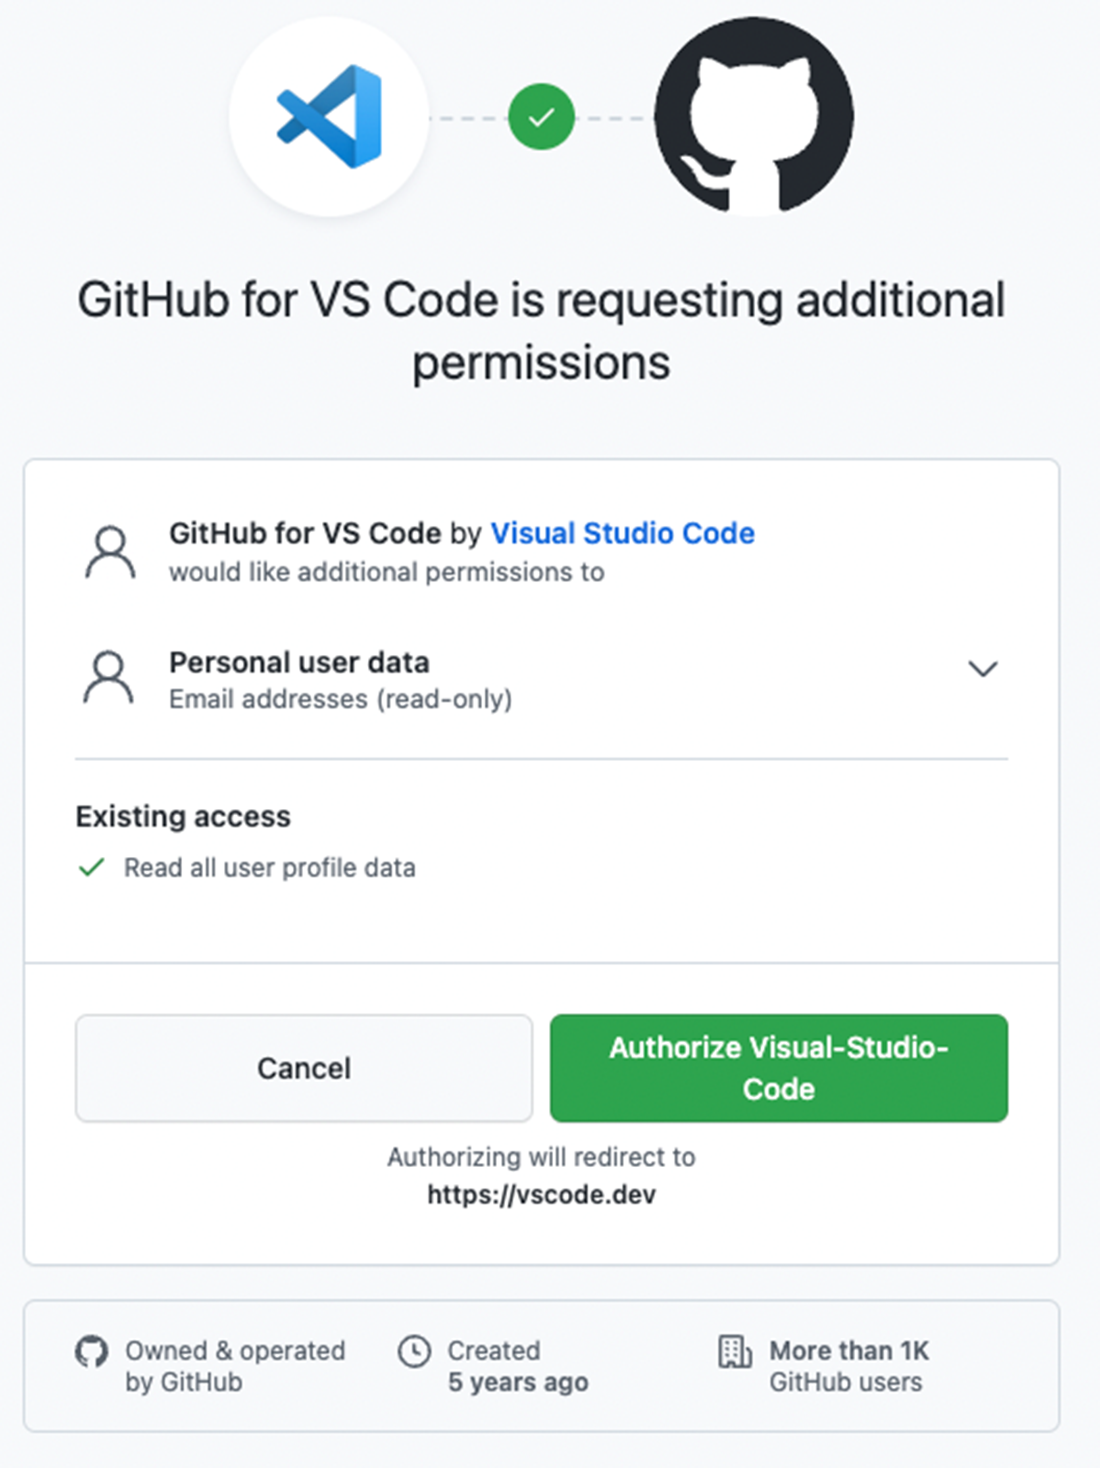
Task: Click the Email addresses (read-only) description
Action: click(x=340, y=699)
